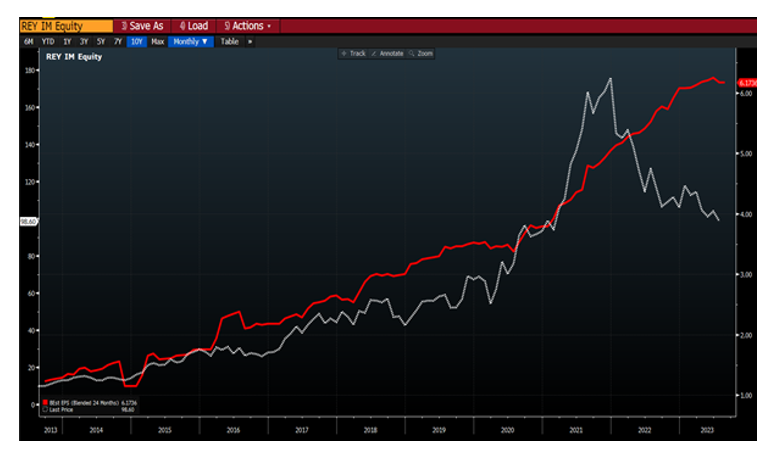The width and height of the screenshot is (768, 452).
Task: Switch to the Table view
Action: point(229,41)
